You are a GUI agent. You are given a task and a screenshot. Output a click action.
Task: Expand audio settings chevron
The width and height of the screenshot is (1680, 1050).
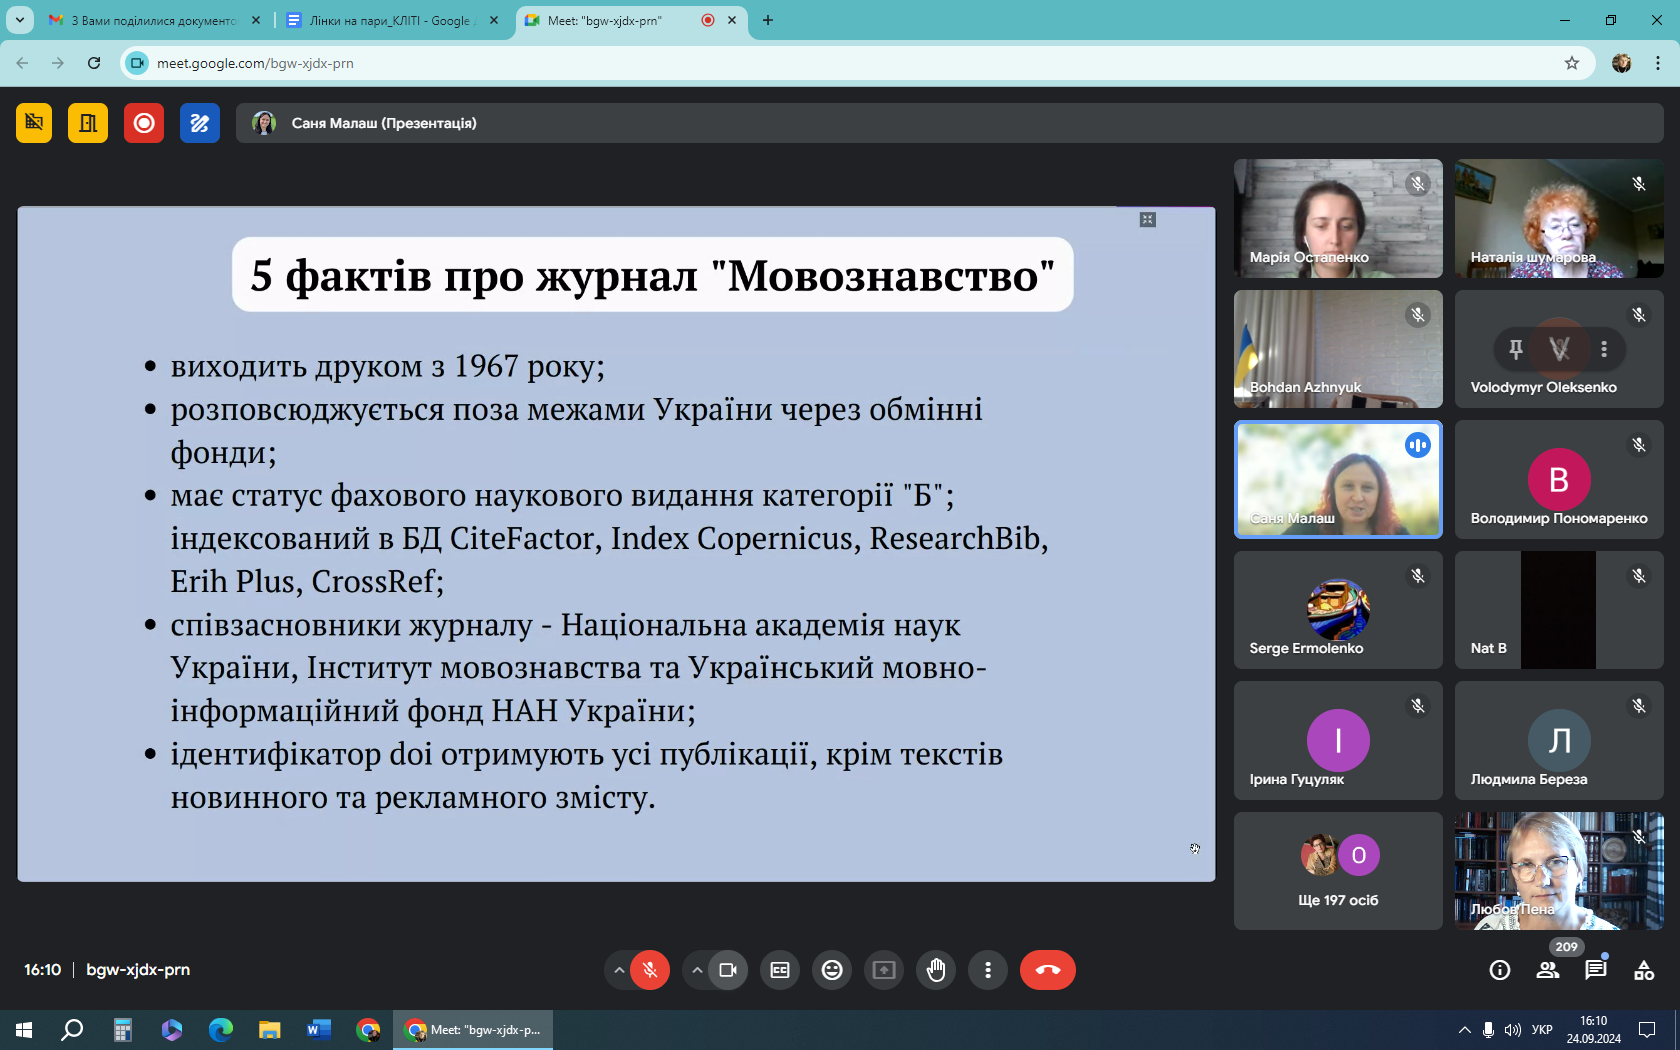pyautogui.click(x=619, y=970)
